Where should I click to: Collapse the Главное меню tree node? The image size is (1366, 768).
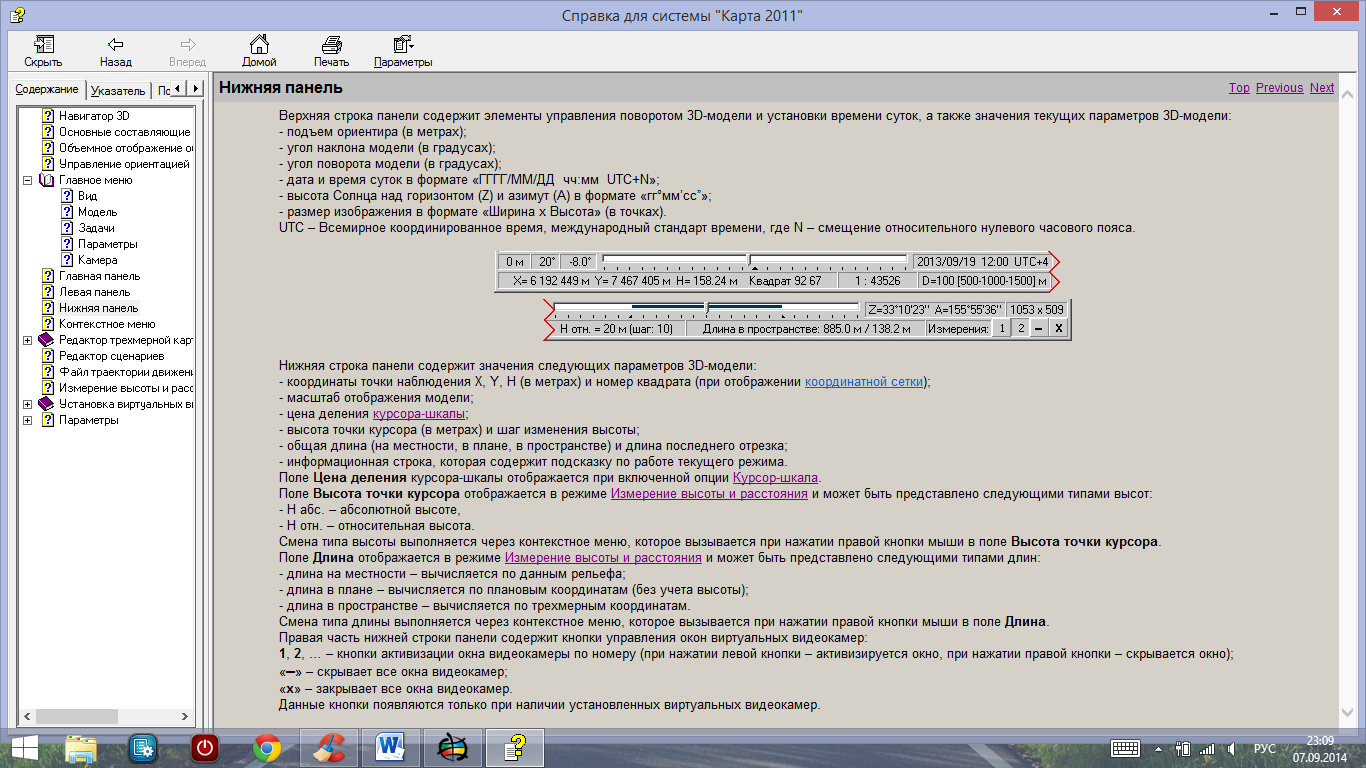(27, 180)
